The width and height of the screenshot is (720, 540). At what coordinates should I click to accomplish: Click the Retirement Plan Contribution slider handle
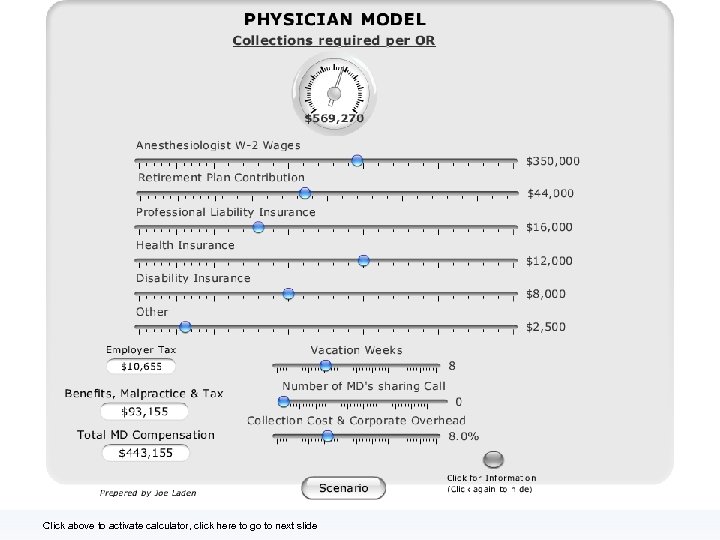pyautogui.click(x=305, y=193)
